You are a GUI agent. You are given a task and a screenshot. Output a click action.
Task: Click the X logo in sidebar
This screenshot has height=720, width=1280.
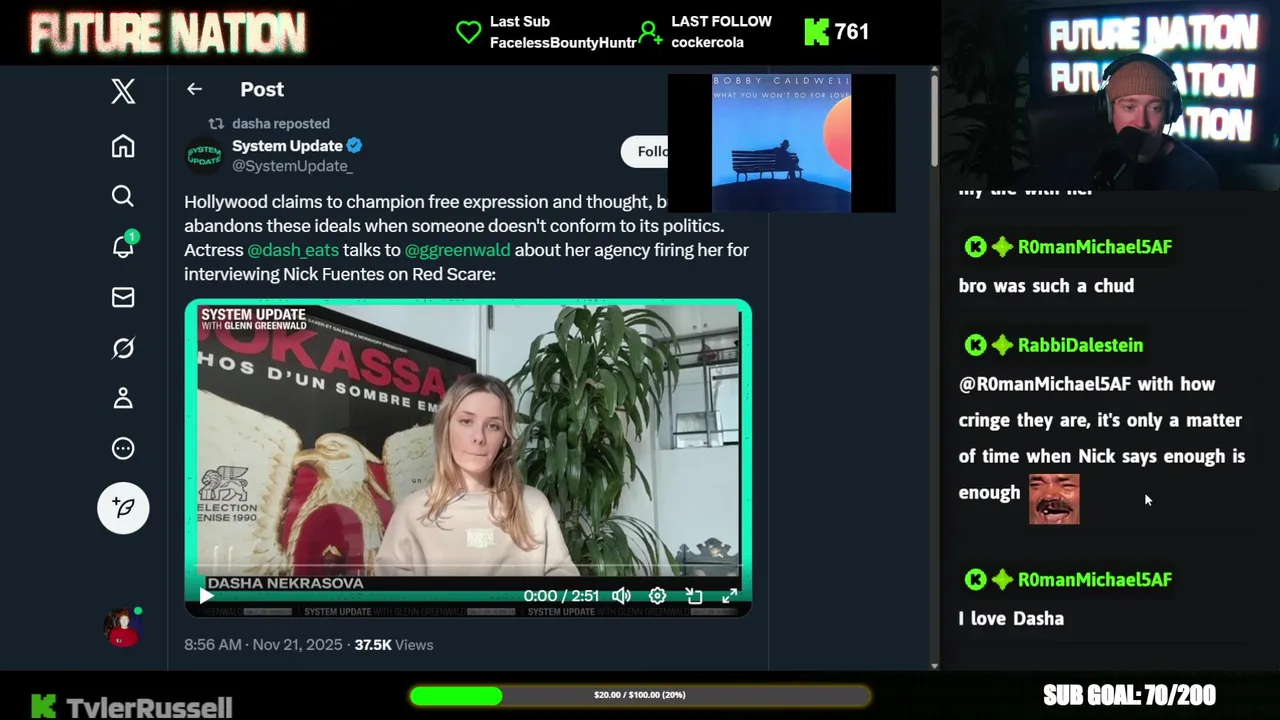point(123,92)
